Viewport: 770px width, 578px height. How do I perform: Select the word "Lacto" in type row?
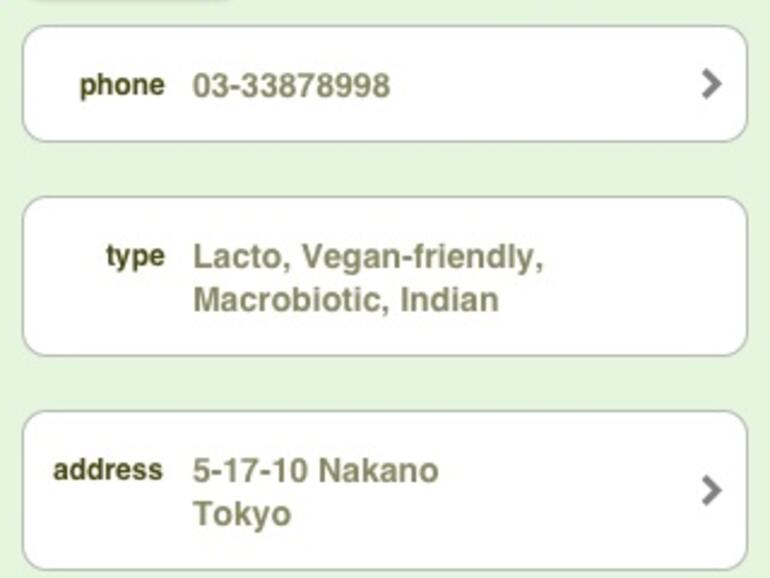[x=235, y=257]
